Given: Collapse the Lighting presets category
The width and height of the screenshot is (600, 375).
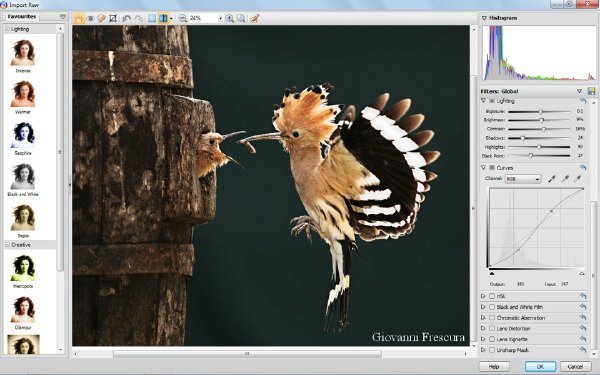Looking at the screenshot, I should point(7,29).
